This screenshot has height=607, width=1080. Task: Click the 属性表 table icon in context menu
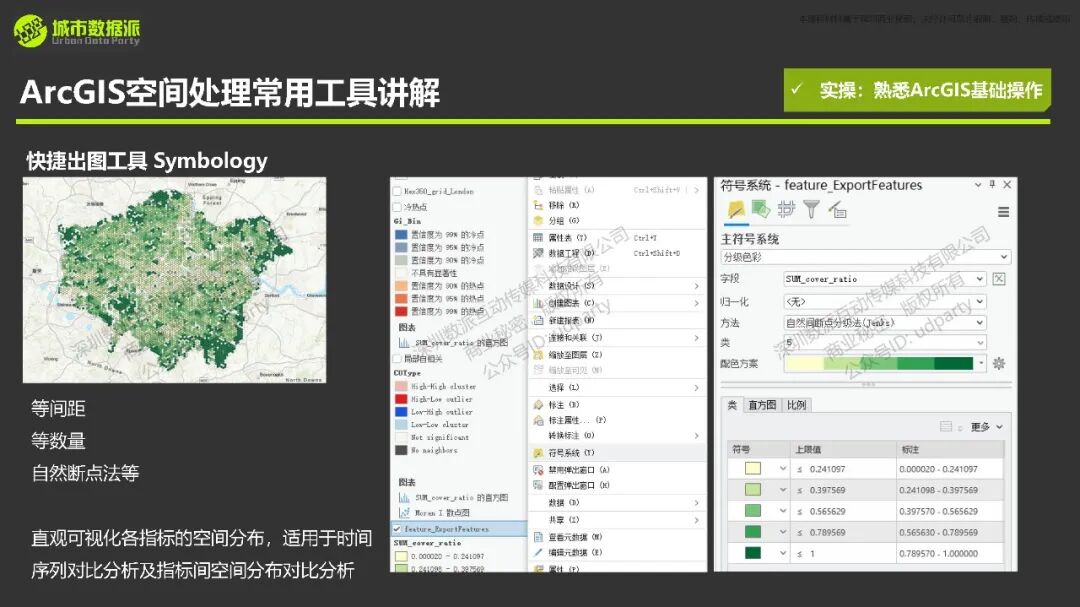click(539, 238)
